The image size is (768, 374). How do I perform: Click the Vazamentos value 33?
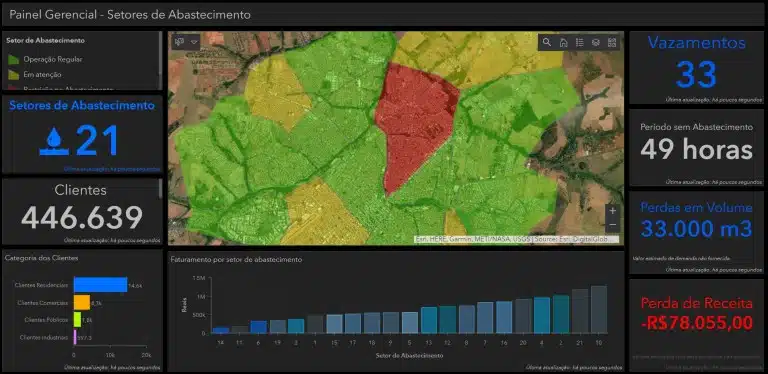pyautogui.click(x=696, y=74)
